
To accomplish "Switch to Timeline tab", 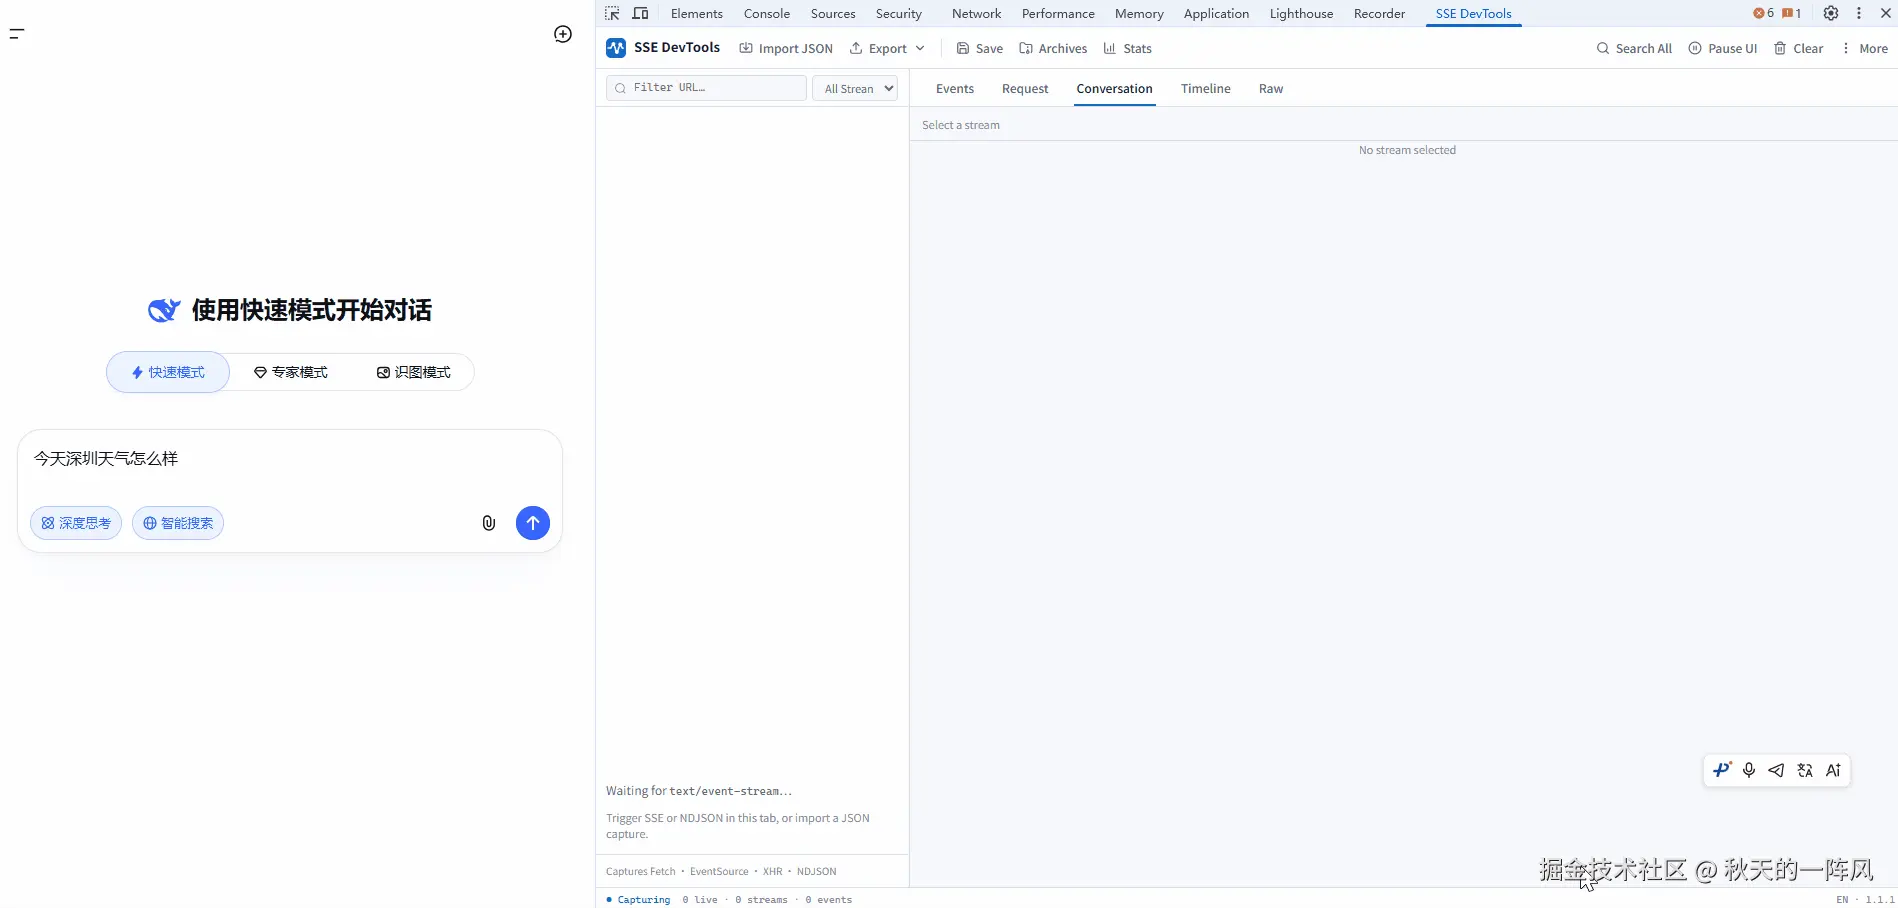I will [x=1205, y=89].
